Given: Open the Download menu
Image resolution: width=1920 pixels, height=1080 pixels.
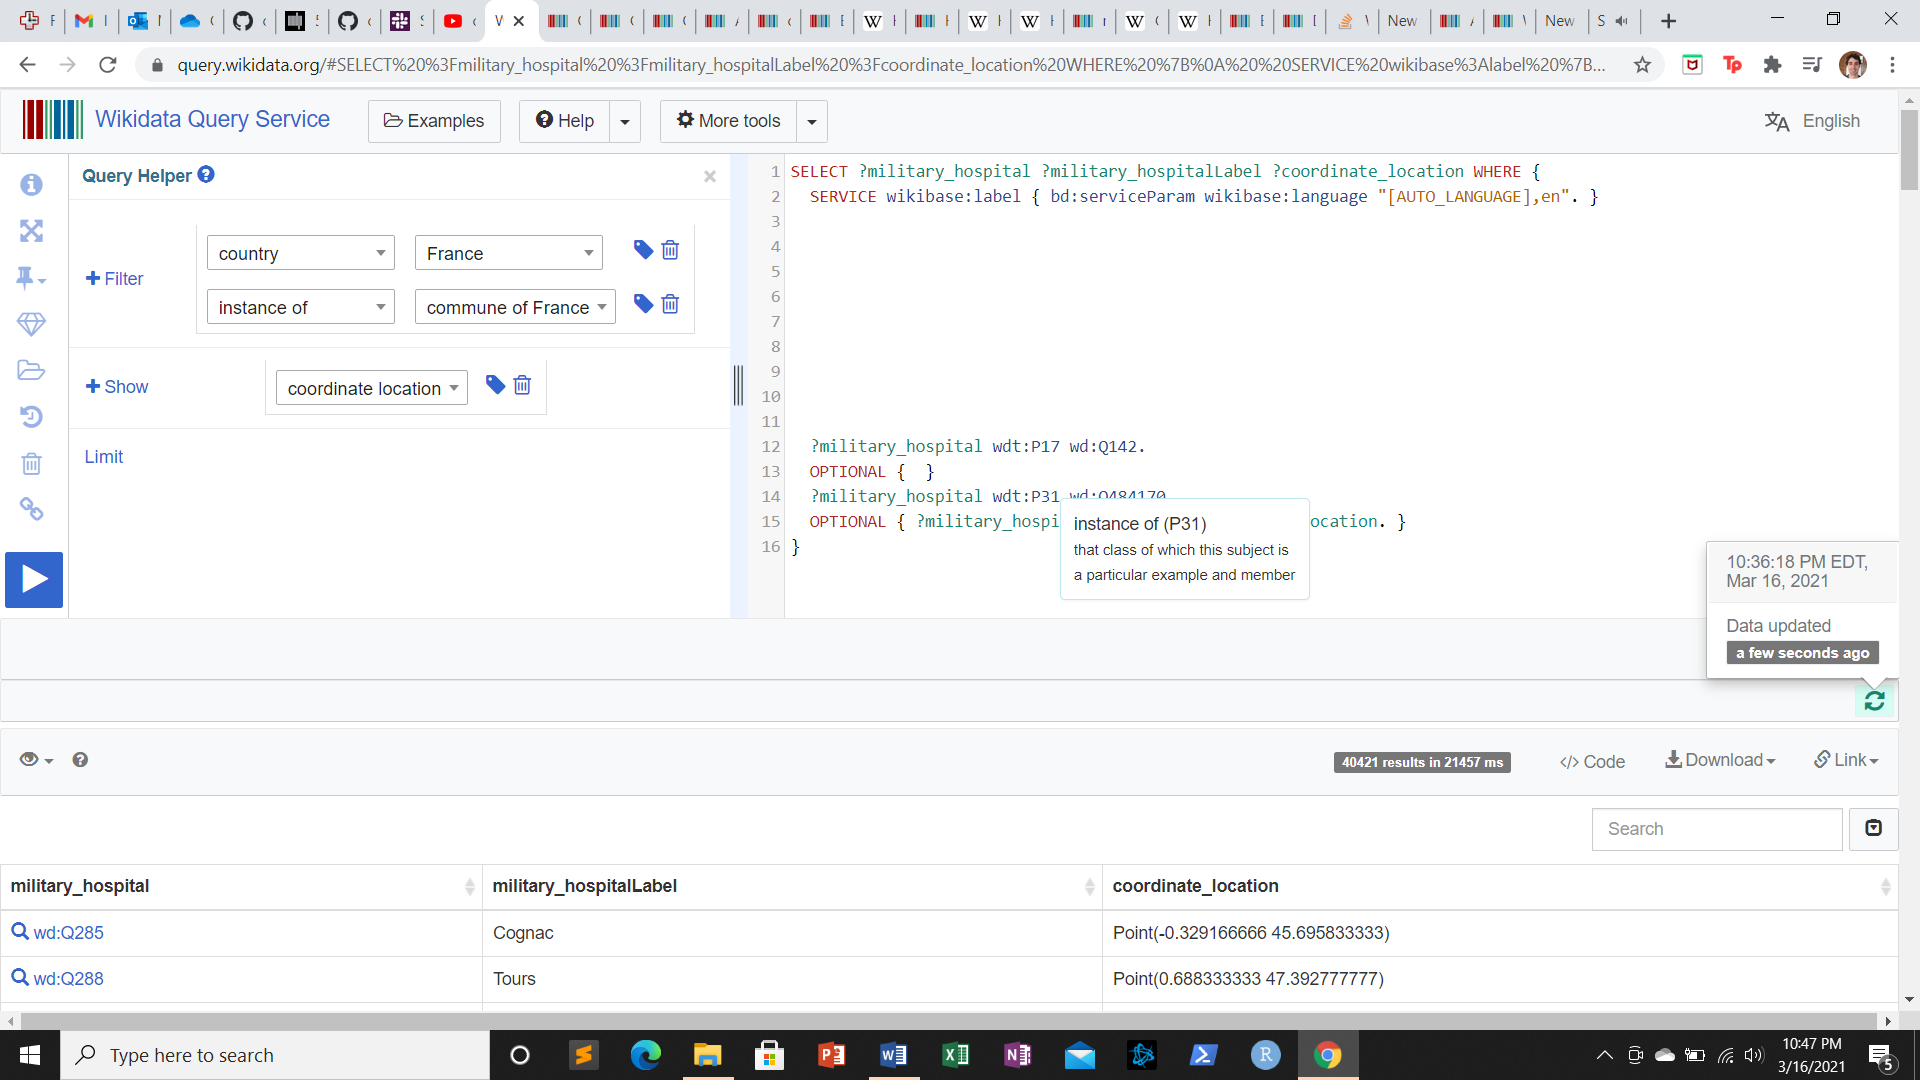Looking at the screenshot, I should (1720, 760).
